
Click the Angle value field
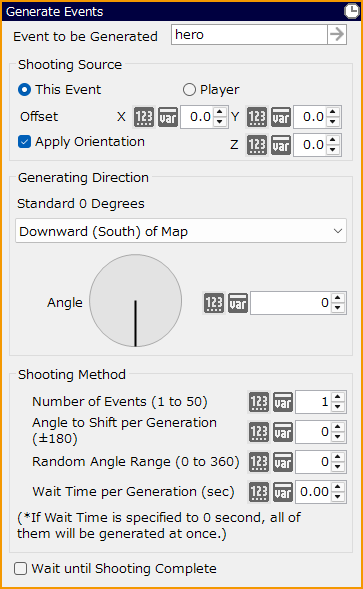coord(291,303)
